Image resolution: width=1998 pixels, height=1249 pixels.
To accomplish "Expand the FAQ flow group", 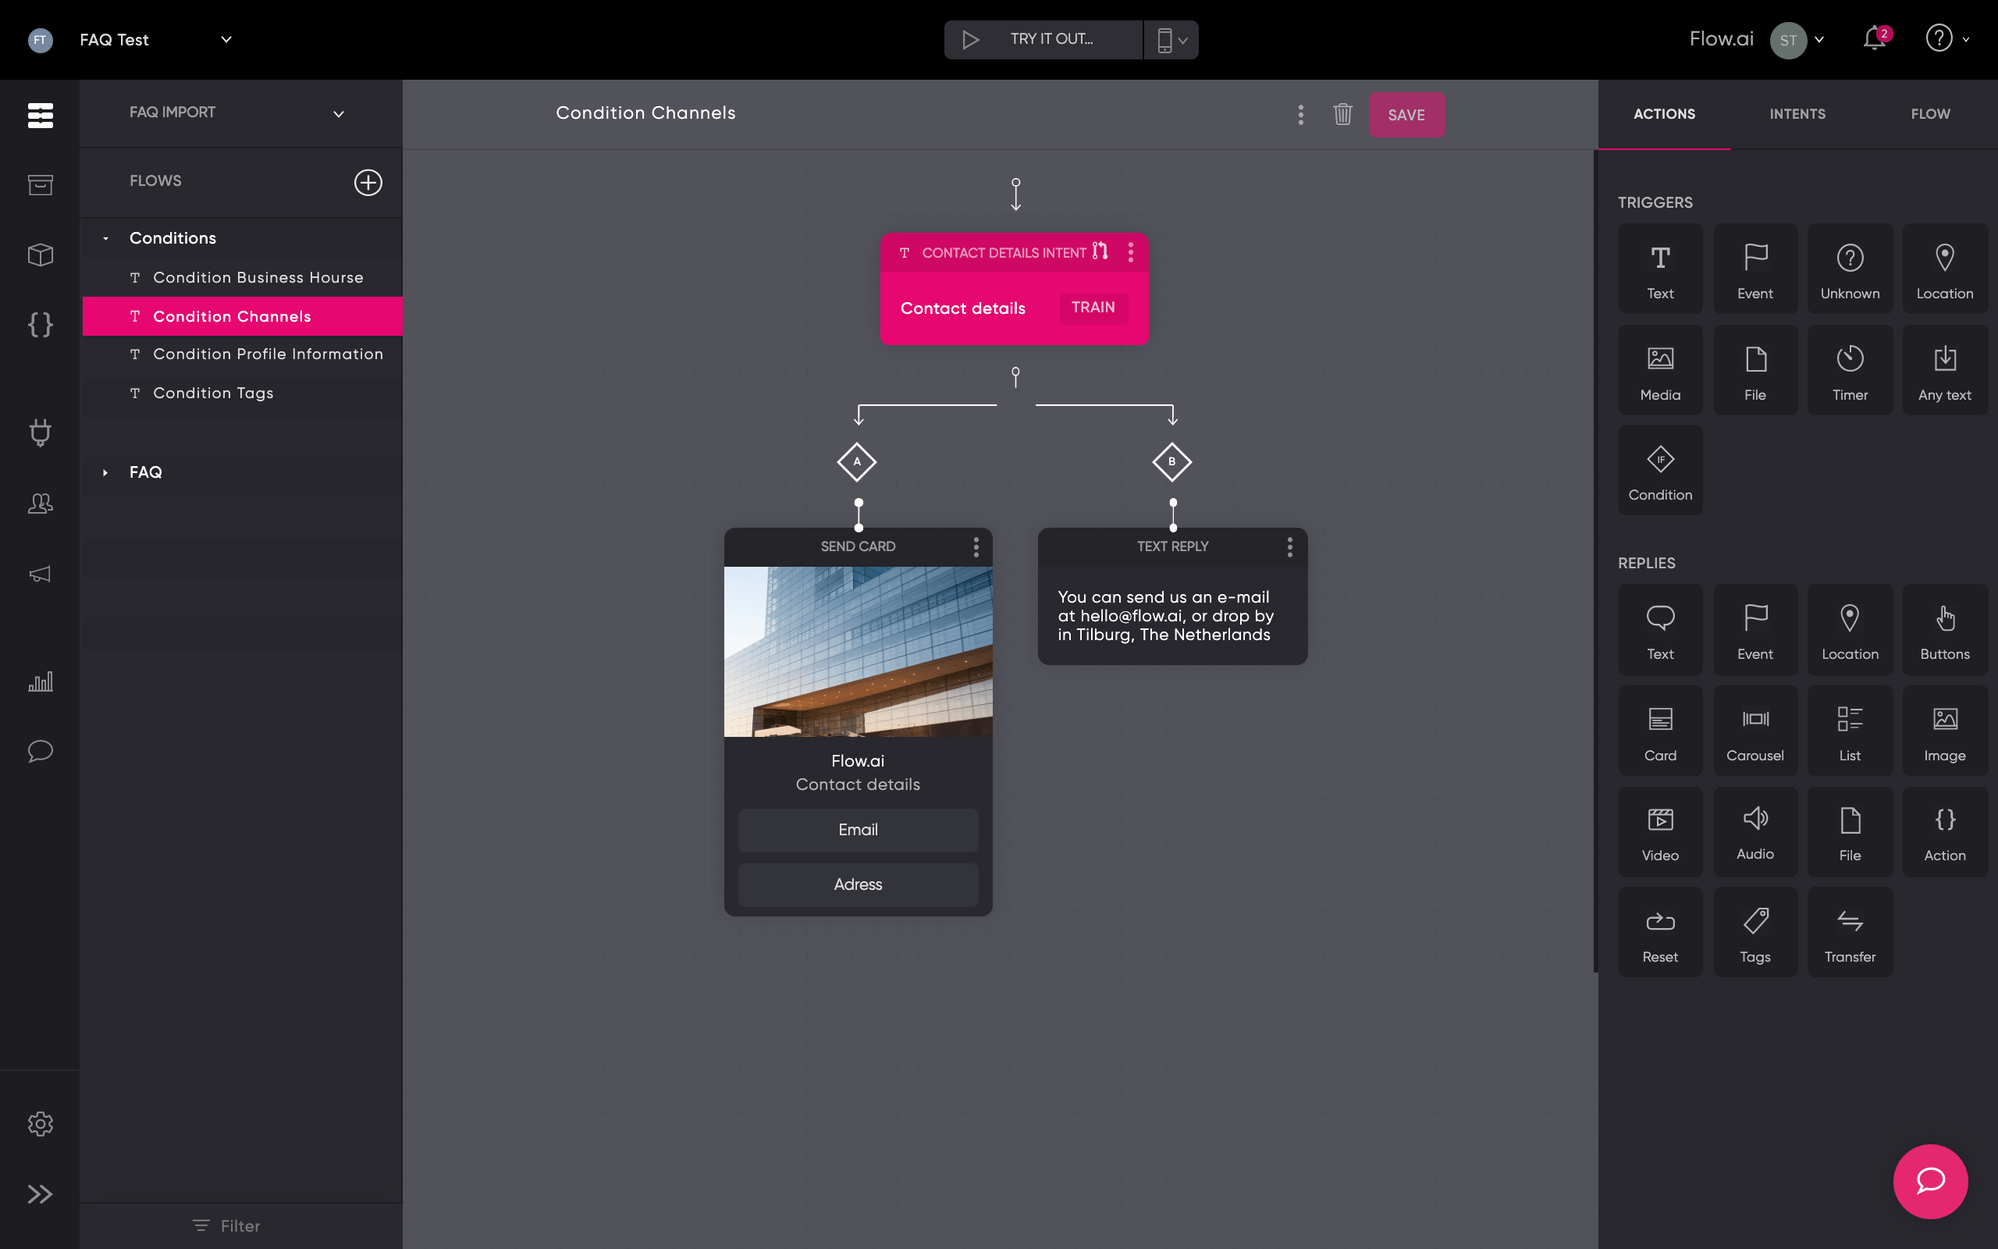I will tap(106, 472).
